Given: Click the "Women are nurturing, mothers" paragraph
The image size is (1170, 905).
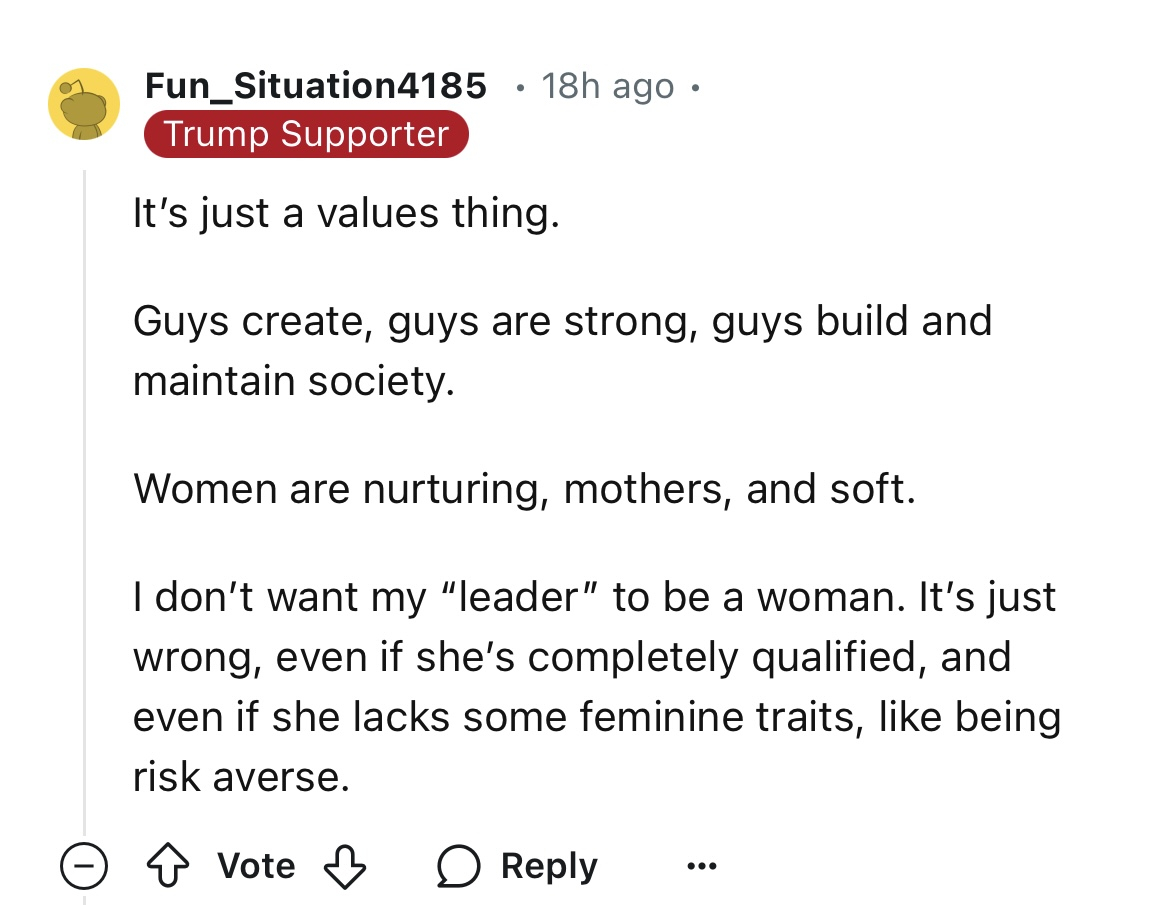Looking at the screenshot, I should tap(524, 489).
